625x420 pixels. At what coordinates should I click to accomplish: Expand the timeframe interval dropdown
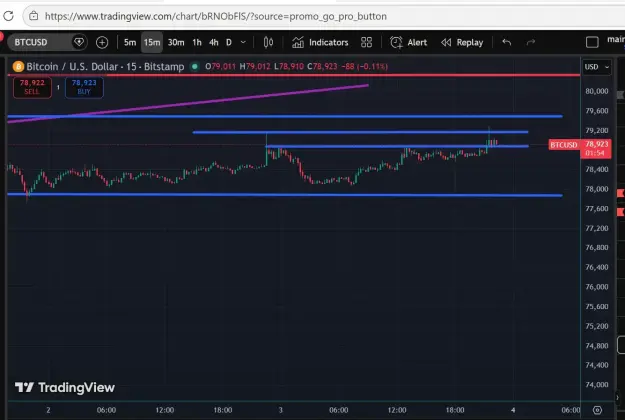[243, 42]
